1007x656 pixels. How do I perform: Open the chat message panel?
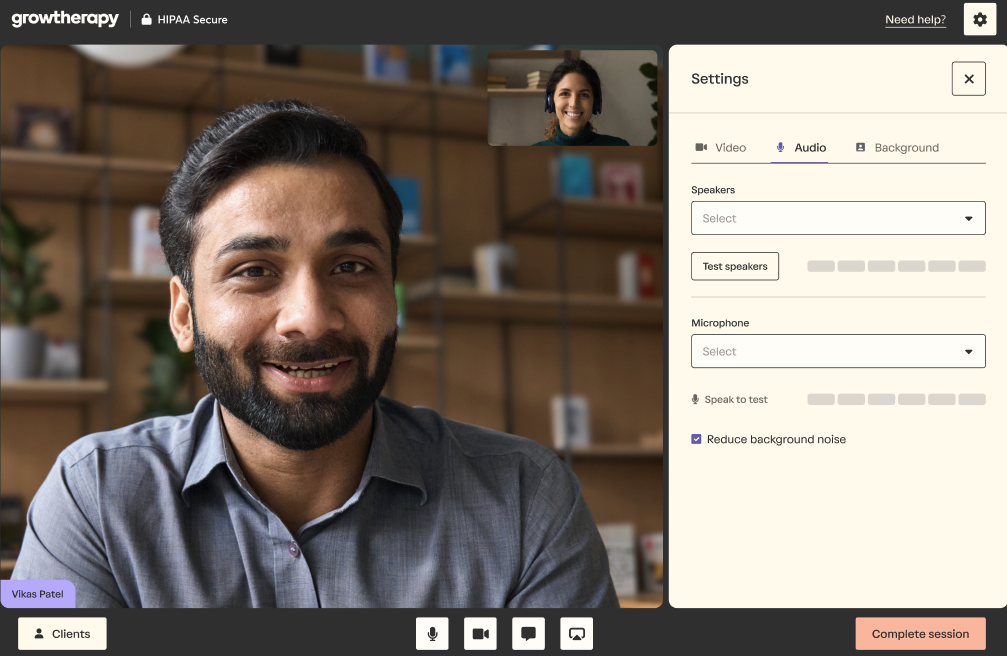[528, 634]
